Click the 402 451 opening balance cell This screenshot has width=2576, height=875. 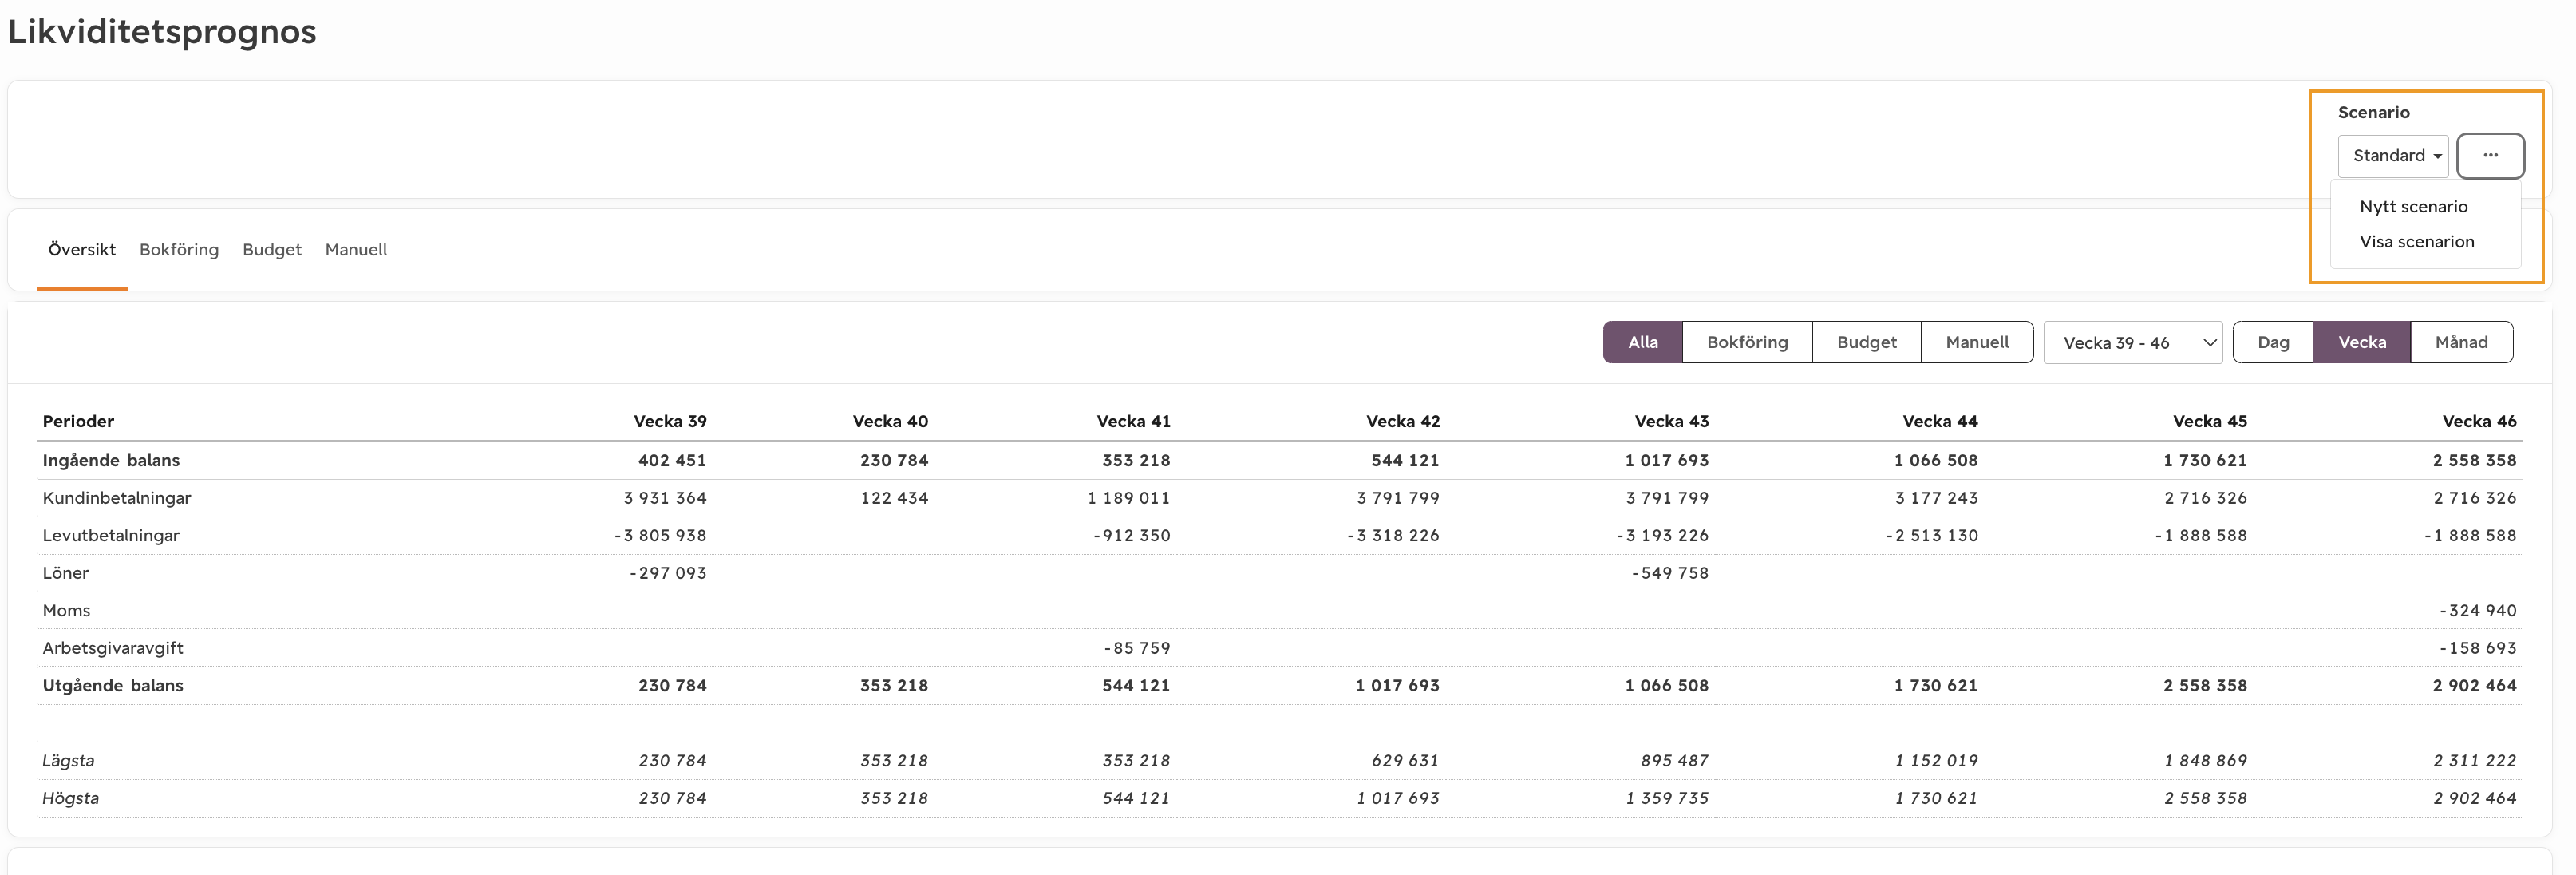tap(672, 460)
